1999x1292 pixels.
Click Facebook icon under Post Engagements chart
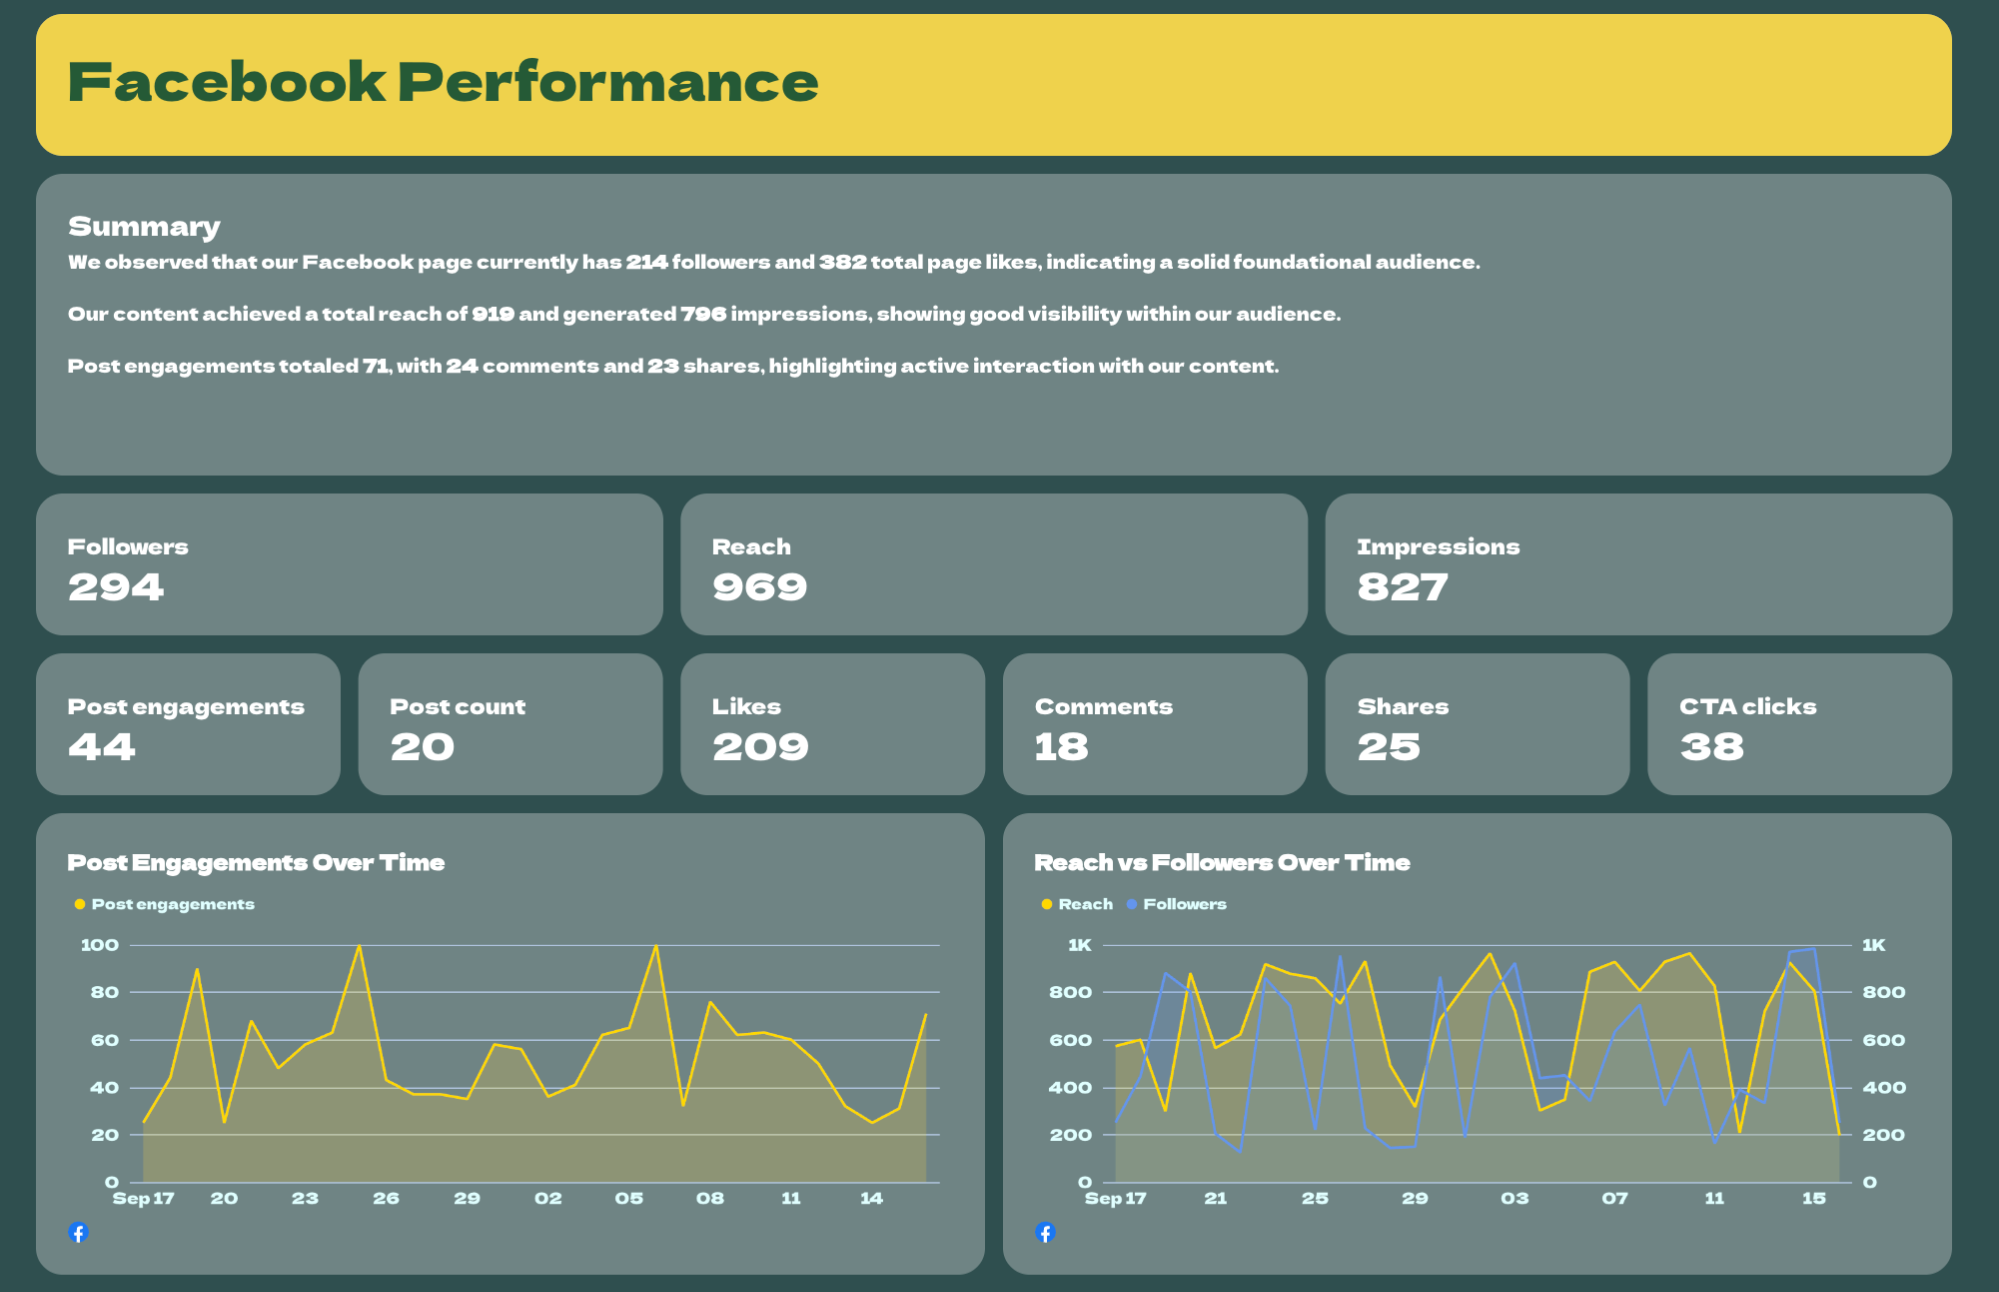(x=78, y=1232)
